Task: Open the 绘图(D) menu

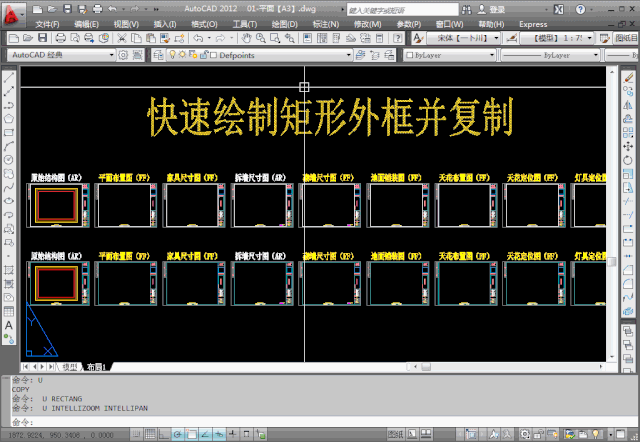Action: pos(284,24)
